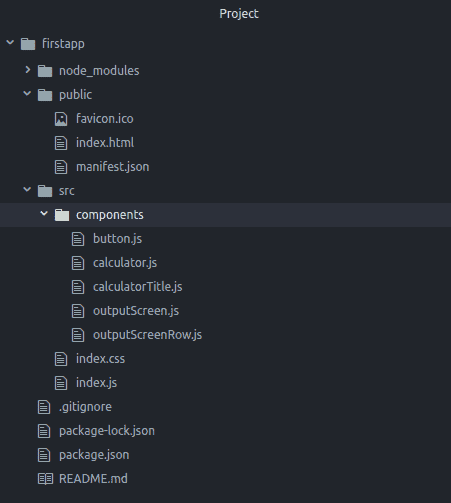Click the file icon next to button.js
The image size is (451, 503).
78,239
